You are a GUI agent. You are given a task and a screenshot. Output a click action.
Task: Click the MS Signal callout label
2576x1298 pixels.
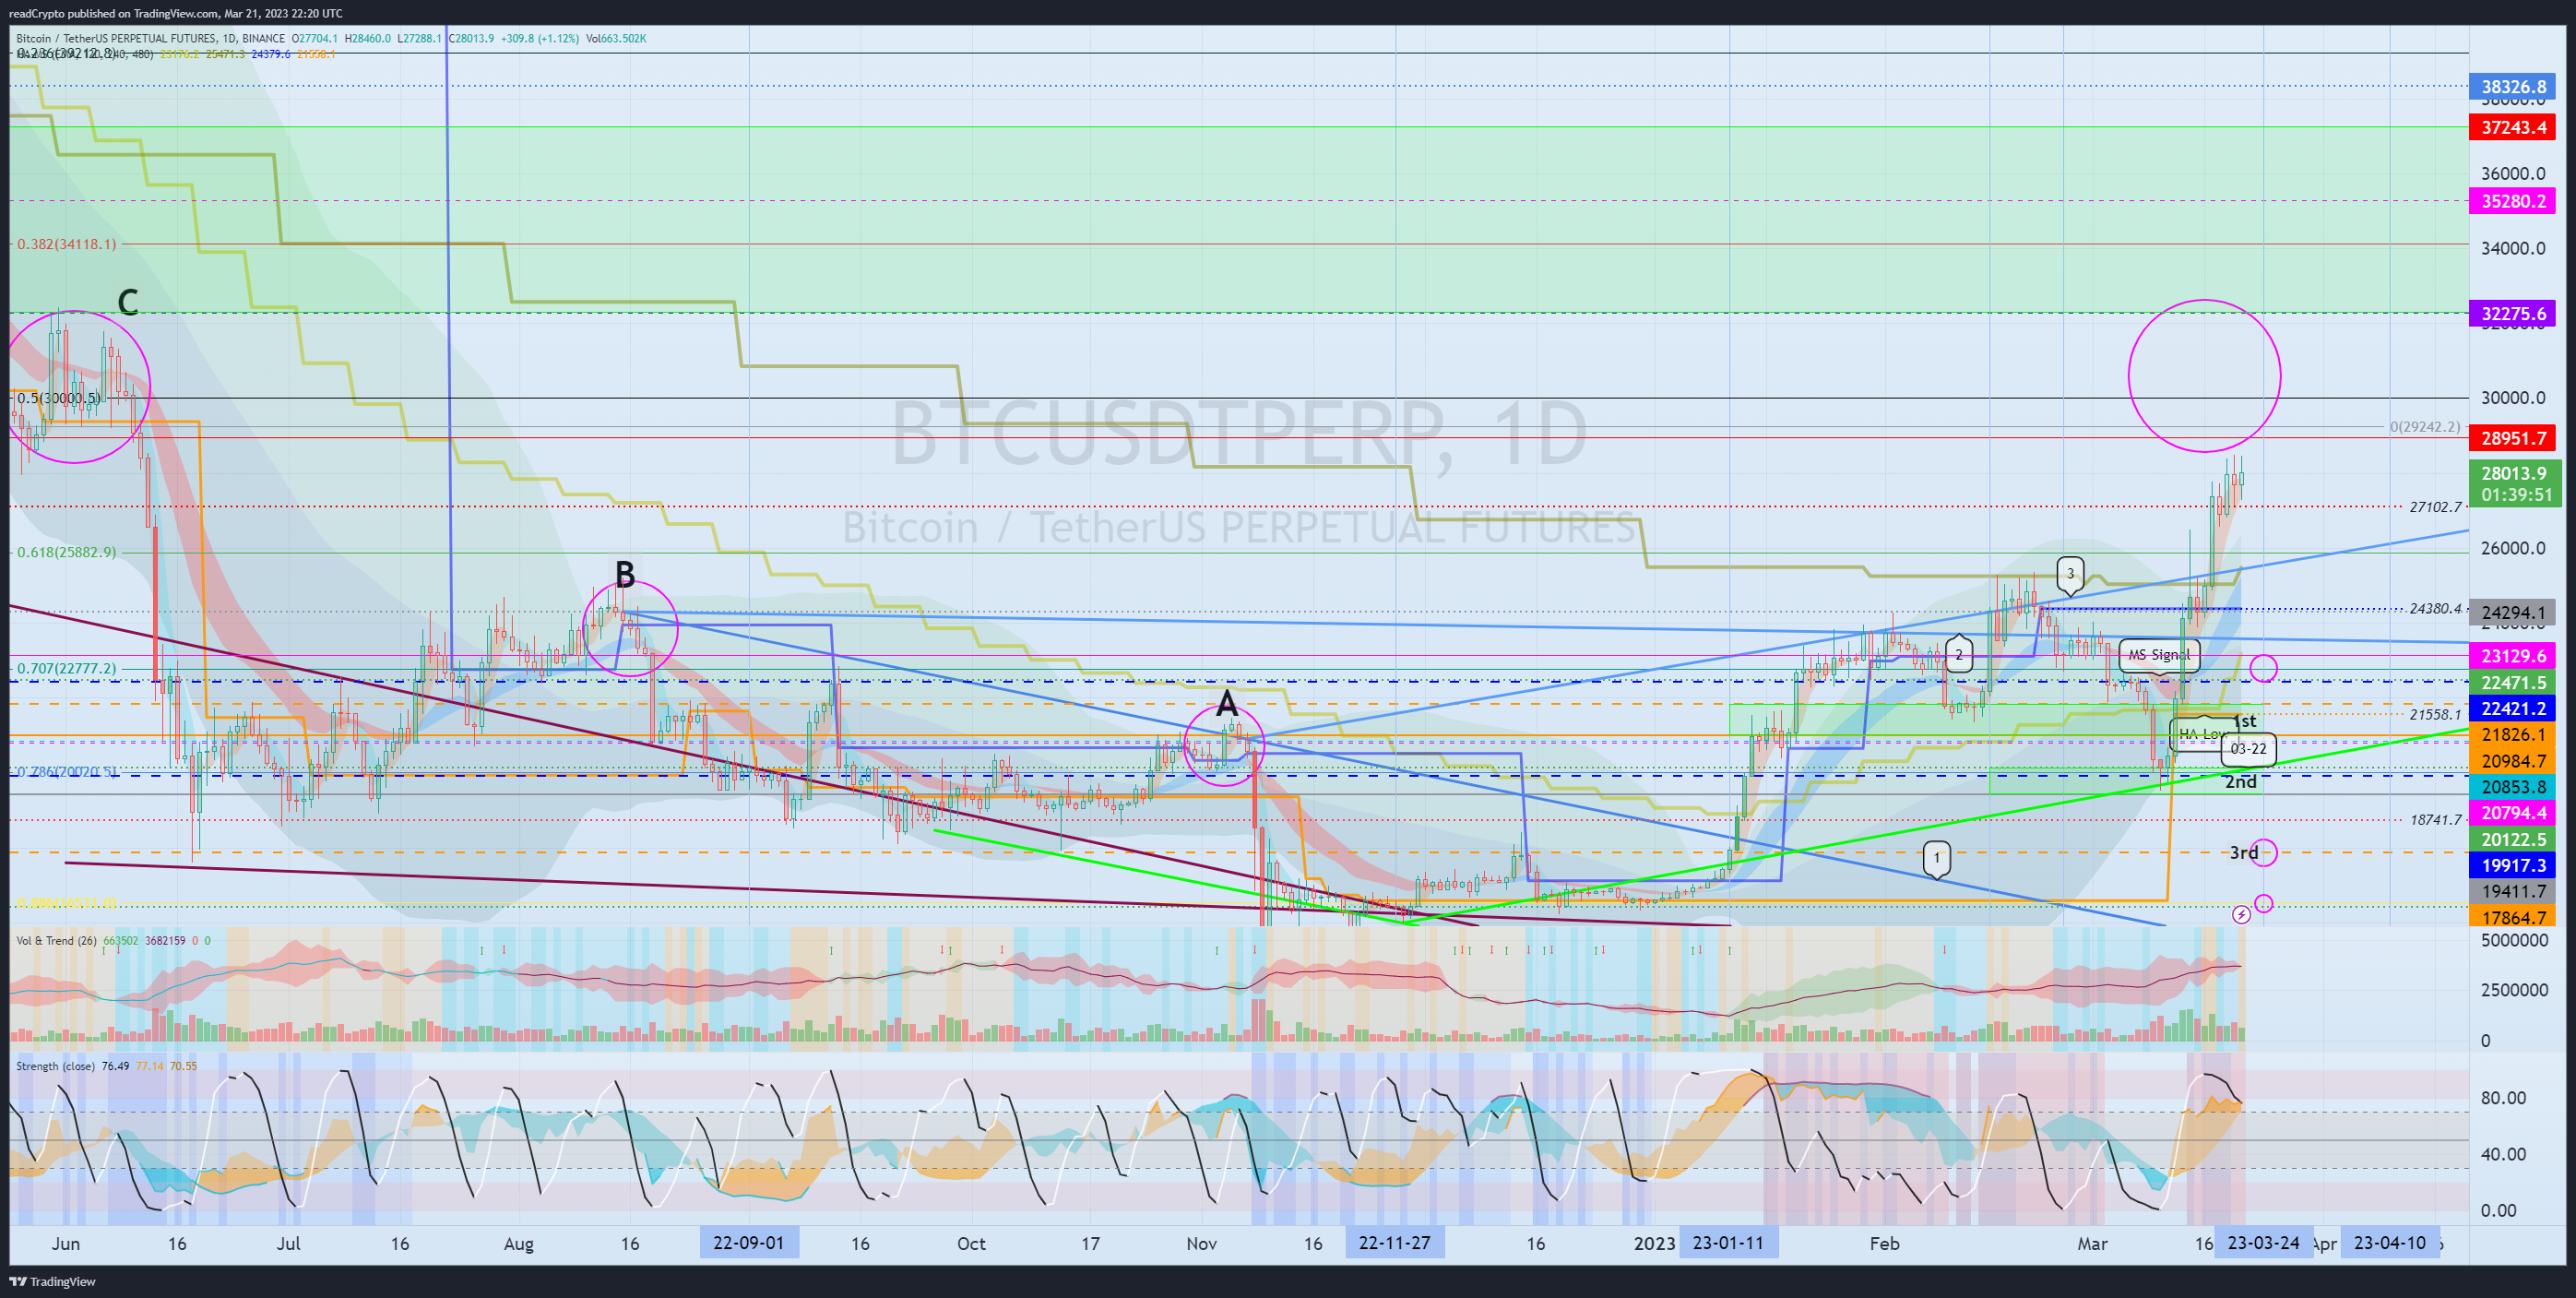[x=2159, y=655]
